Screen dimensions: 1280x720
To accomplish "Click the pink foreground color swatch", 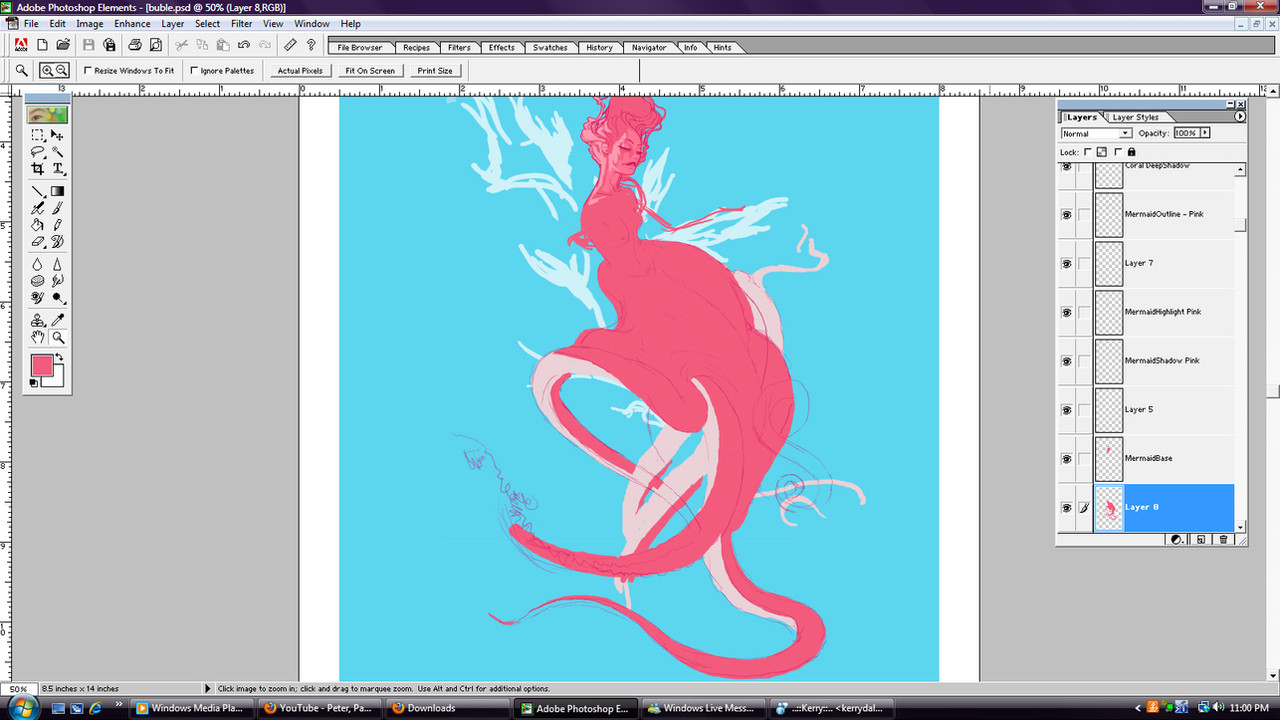I will tap(41, 365).
